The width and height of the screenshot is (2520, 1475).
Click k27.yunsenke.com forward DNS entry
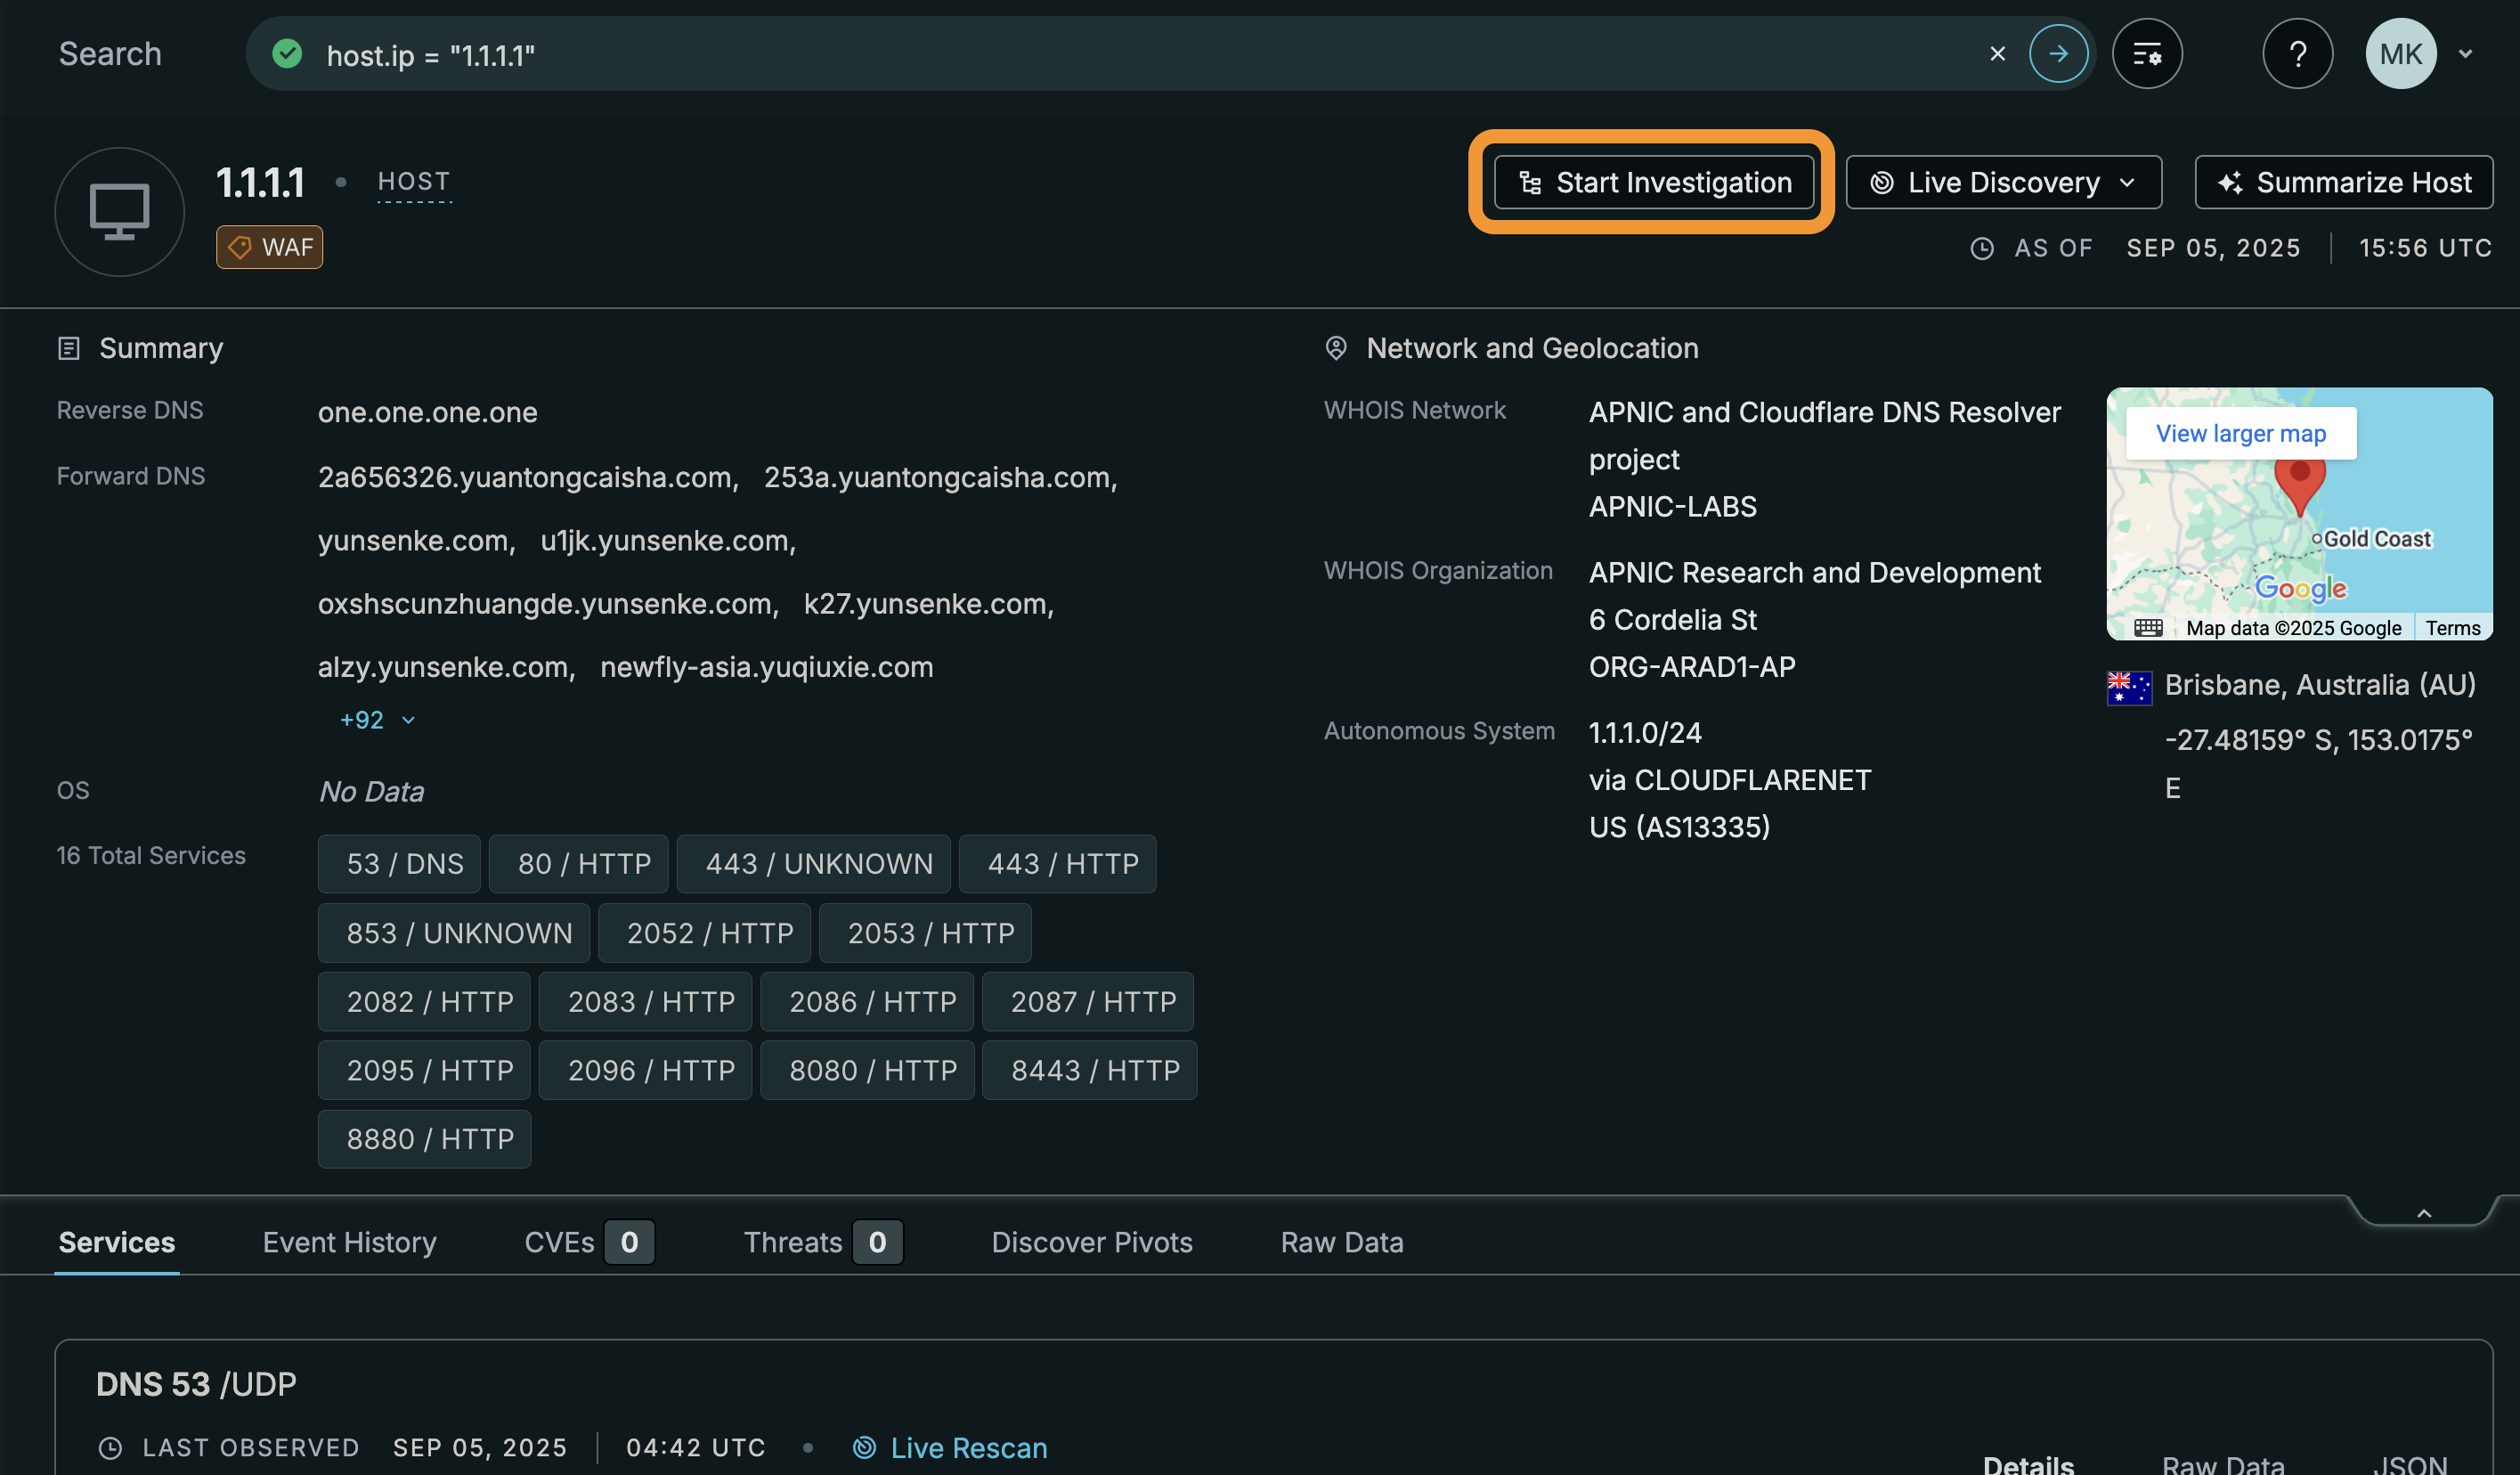click(925, 604)
